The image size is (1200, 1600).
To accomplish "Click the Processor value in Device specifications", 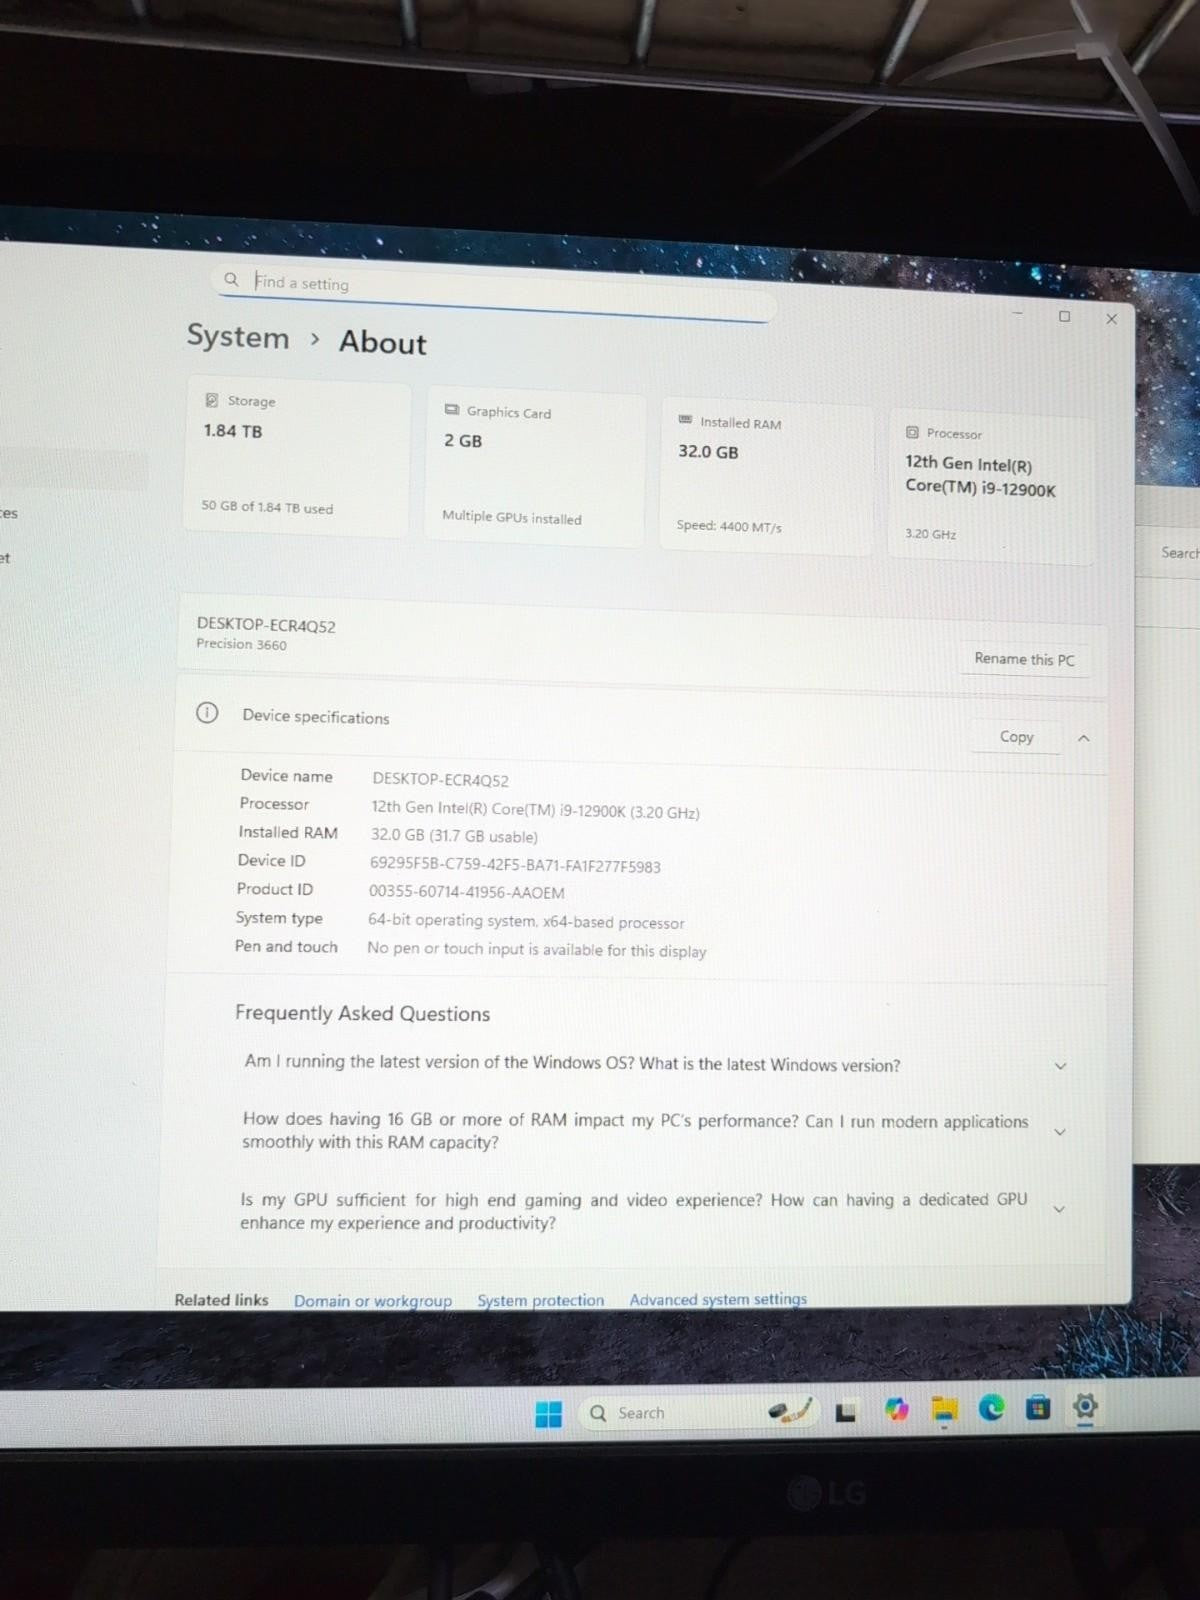I will coord(535,810).
